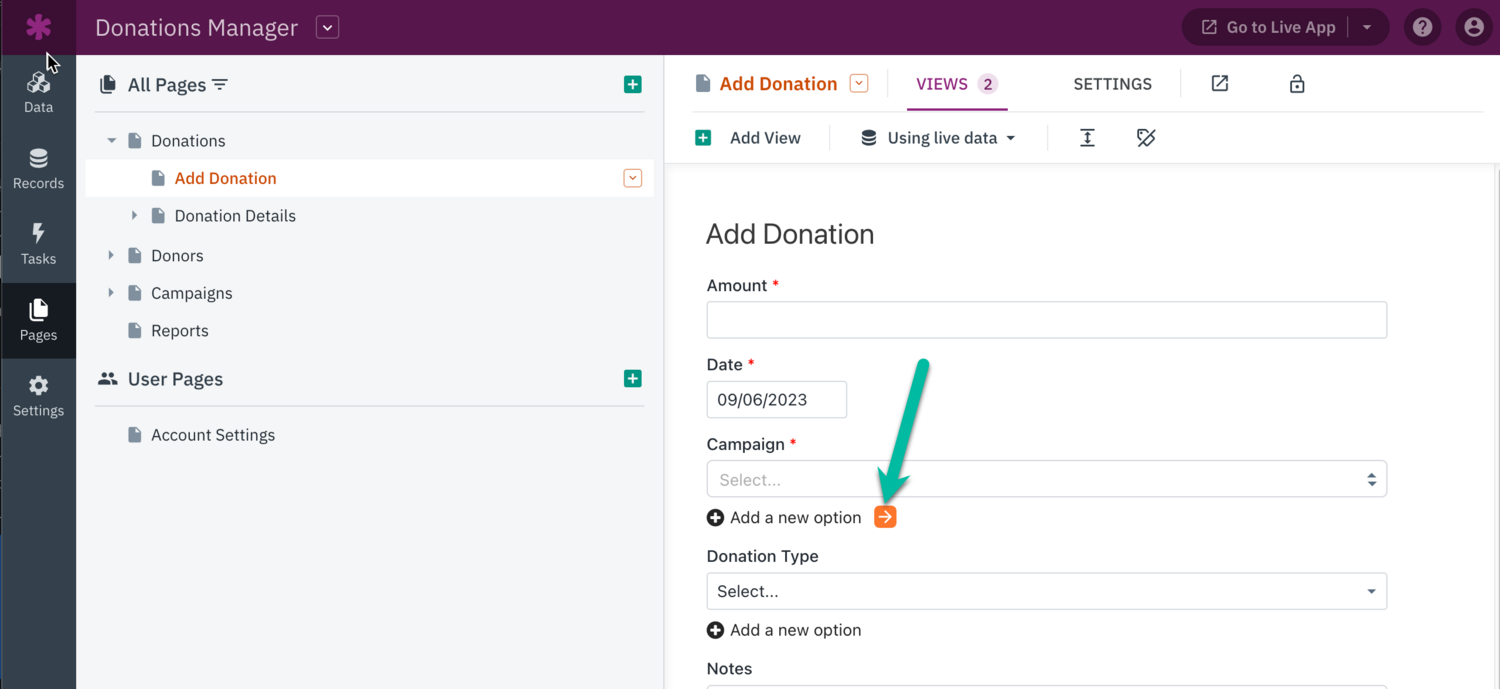Click the page lock icon

point(1297,84)
